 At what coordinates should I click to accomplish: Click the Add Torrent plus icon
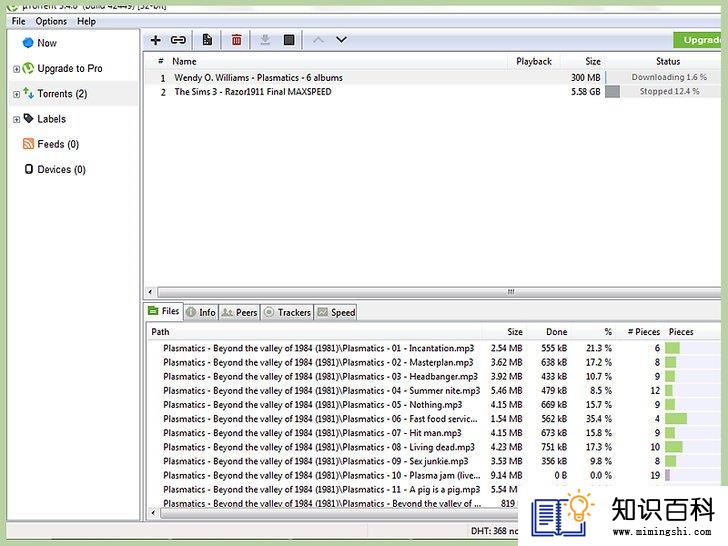point(156,40)
